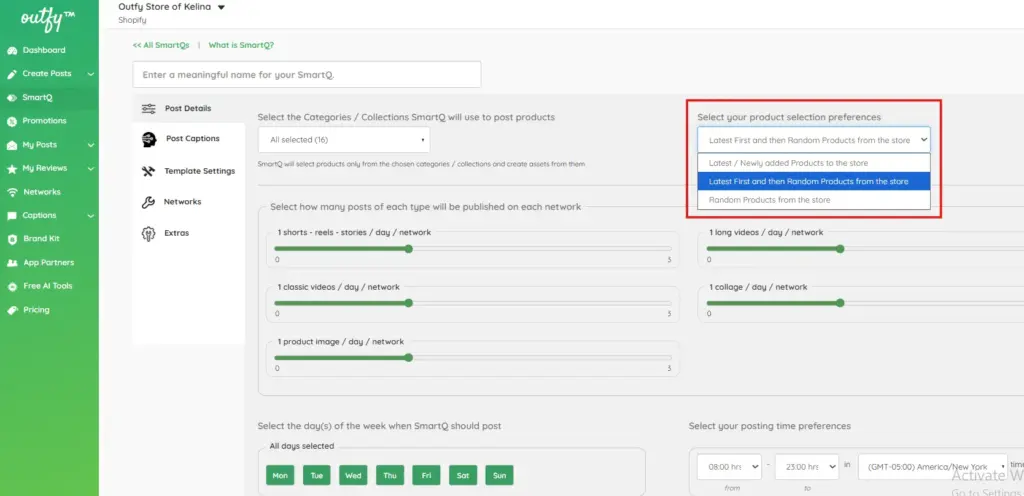The image size is (1024, 496).
Task: Click the Brand Kit shield icon
Action: tap(12, 239)
